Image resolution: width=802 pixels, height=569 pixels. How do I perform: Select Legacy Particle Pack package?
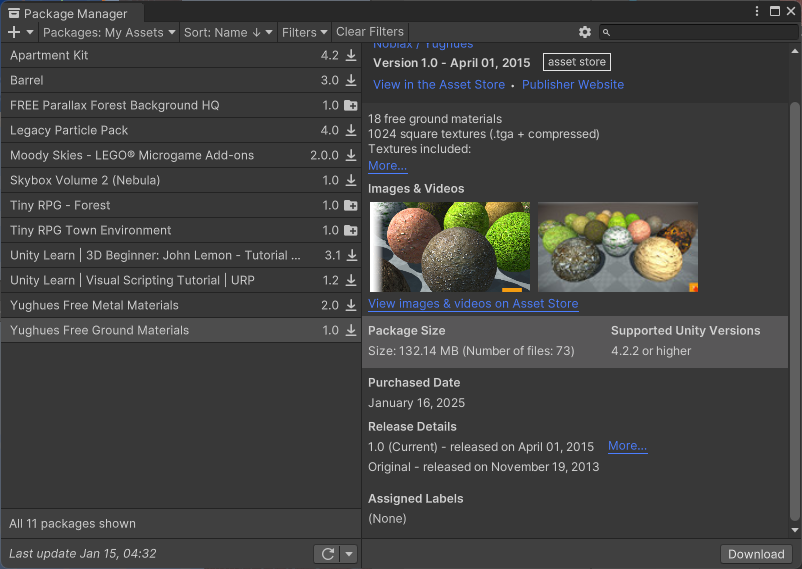pos(181,130)
